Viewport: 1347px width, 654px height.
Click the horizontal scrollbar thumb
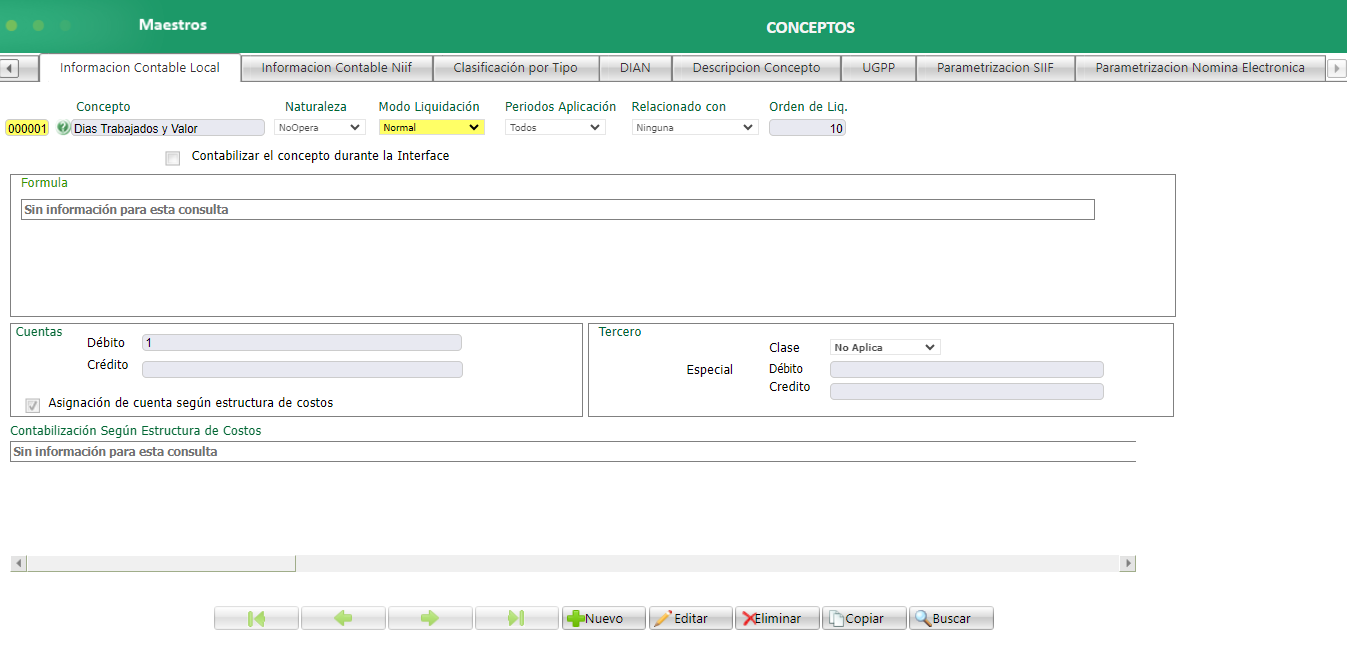(x=160, y=564)
